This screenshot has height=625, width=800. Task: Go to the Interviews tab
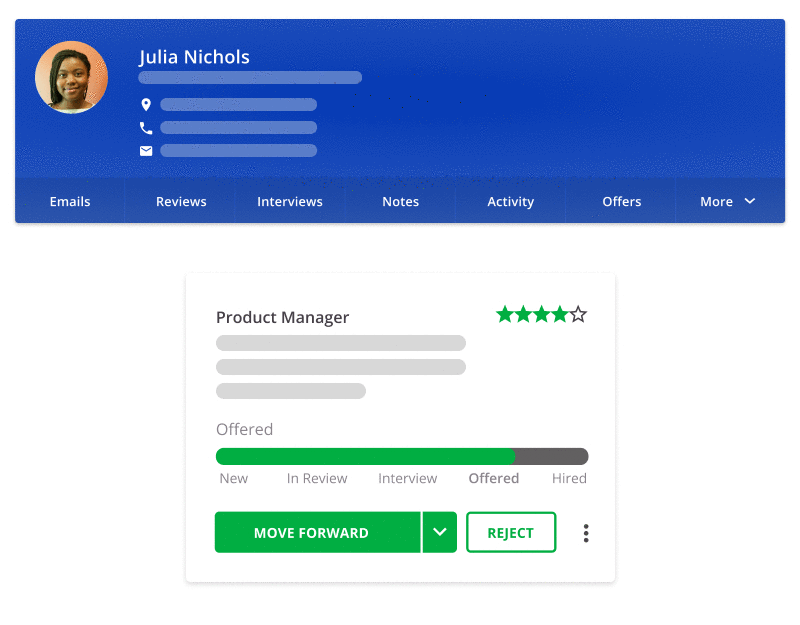[290, 201]
